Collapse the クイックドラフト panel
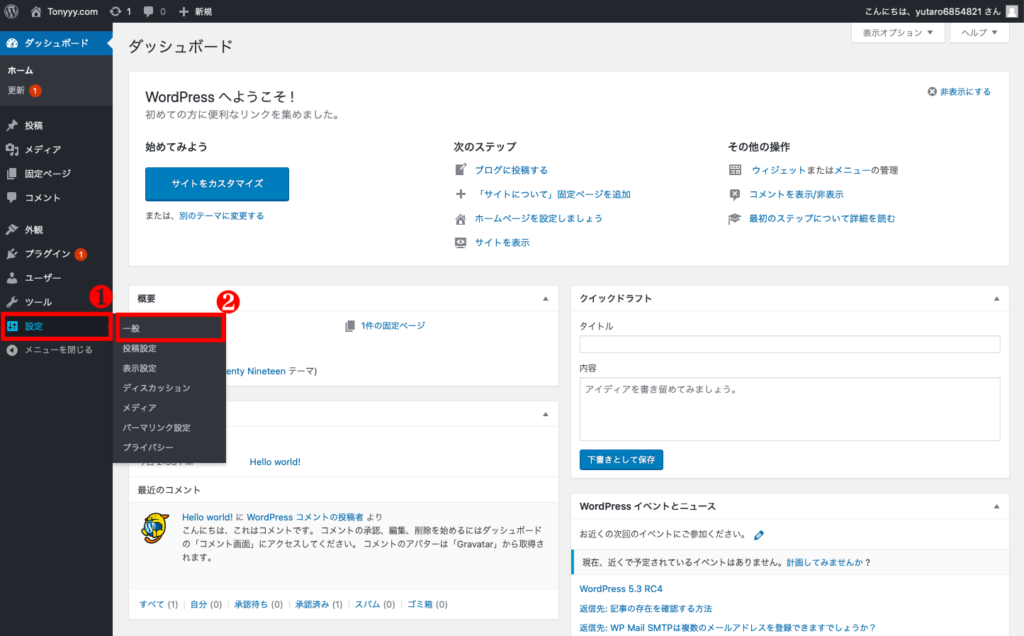 (997, 299)
